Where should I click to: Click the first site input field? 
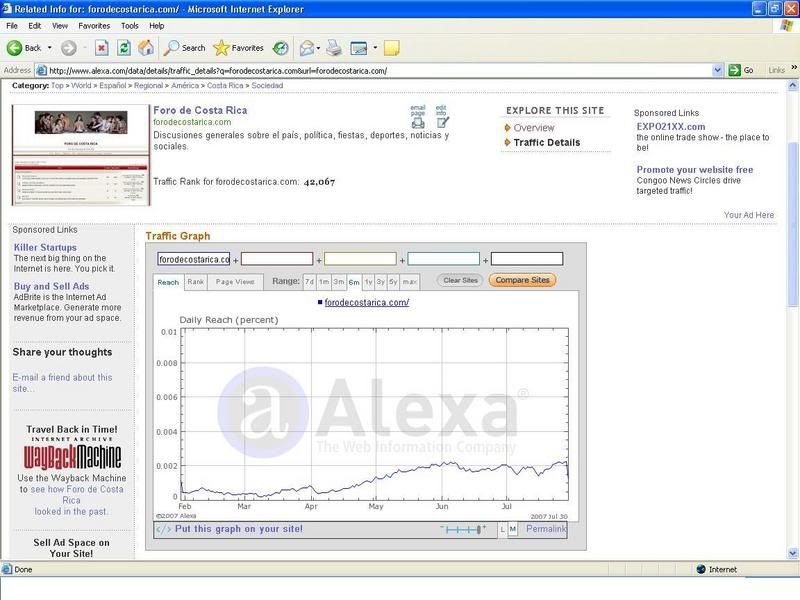(x=193, y=259)
